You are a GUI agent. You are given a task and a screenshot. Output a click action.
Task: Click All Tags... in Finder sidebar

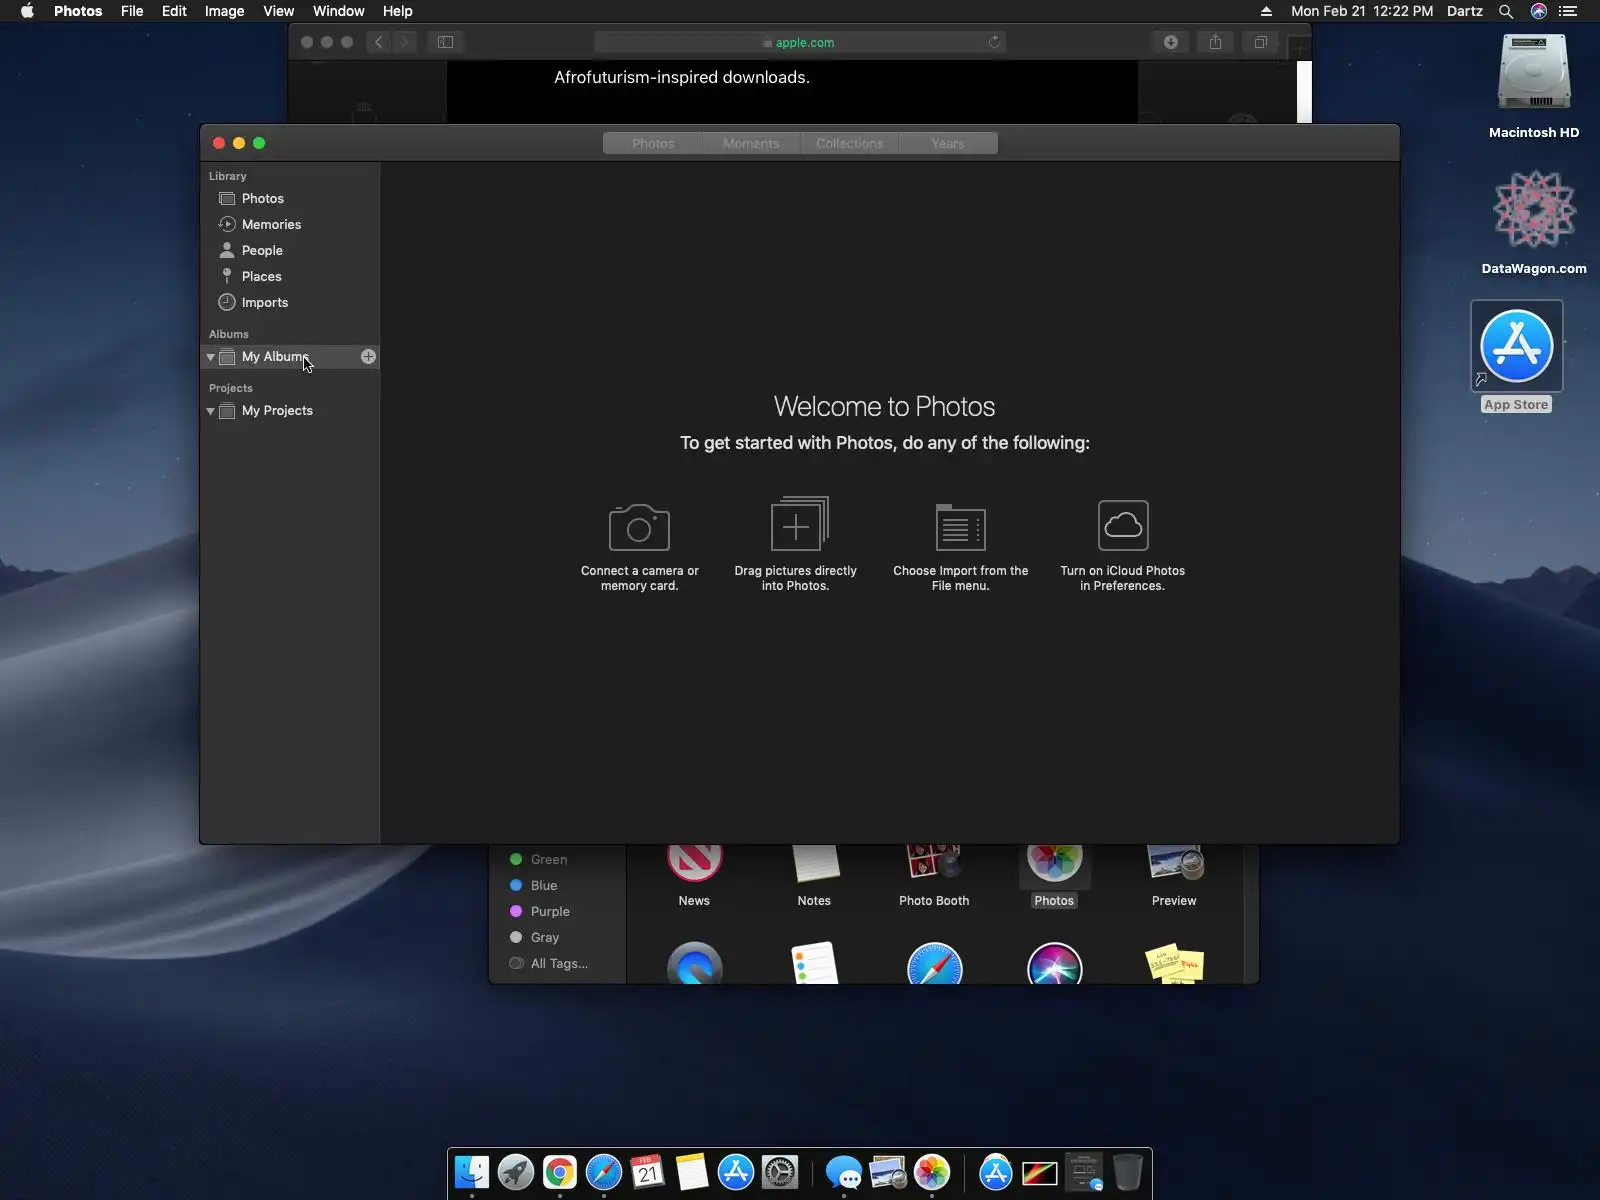[x=549, y=963]
